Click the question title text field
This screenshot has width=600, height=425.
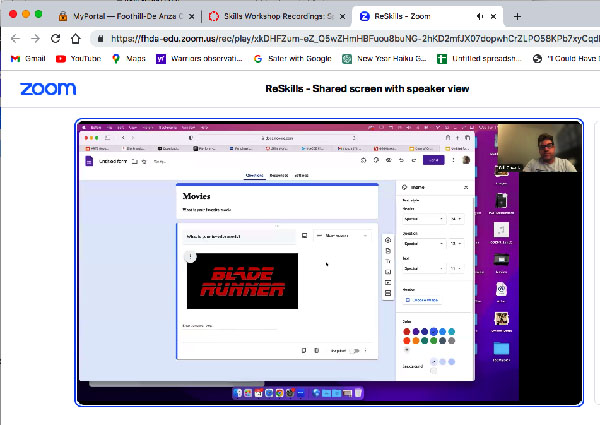pyautogui.click(x=239, y=236)
